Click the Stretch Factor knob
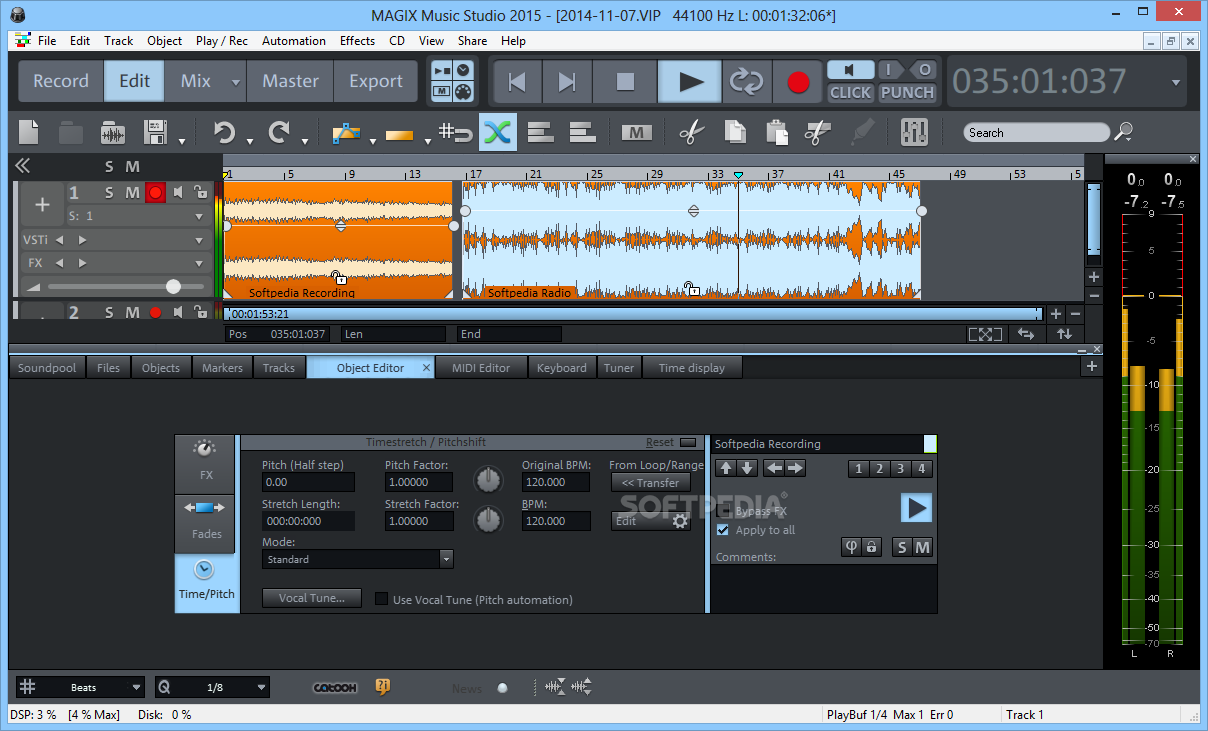 click(488, 520)
